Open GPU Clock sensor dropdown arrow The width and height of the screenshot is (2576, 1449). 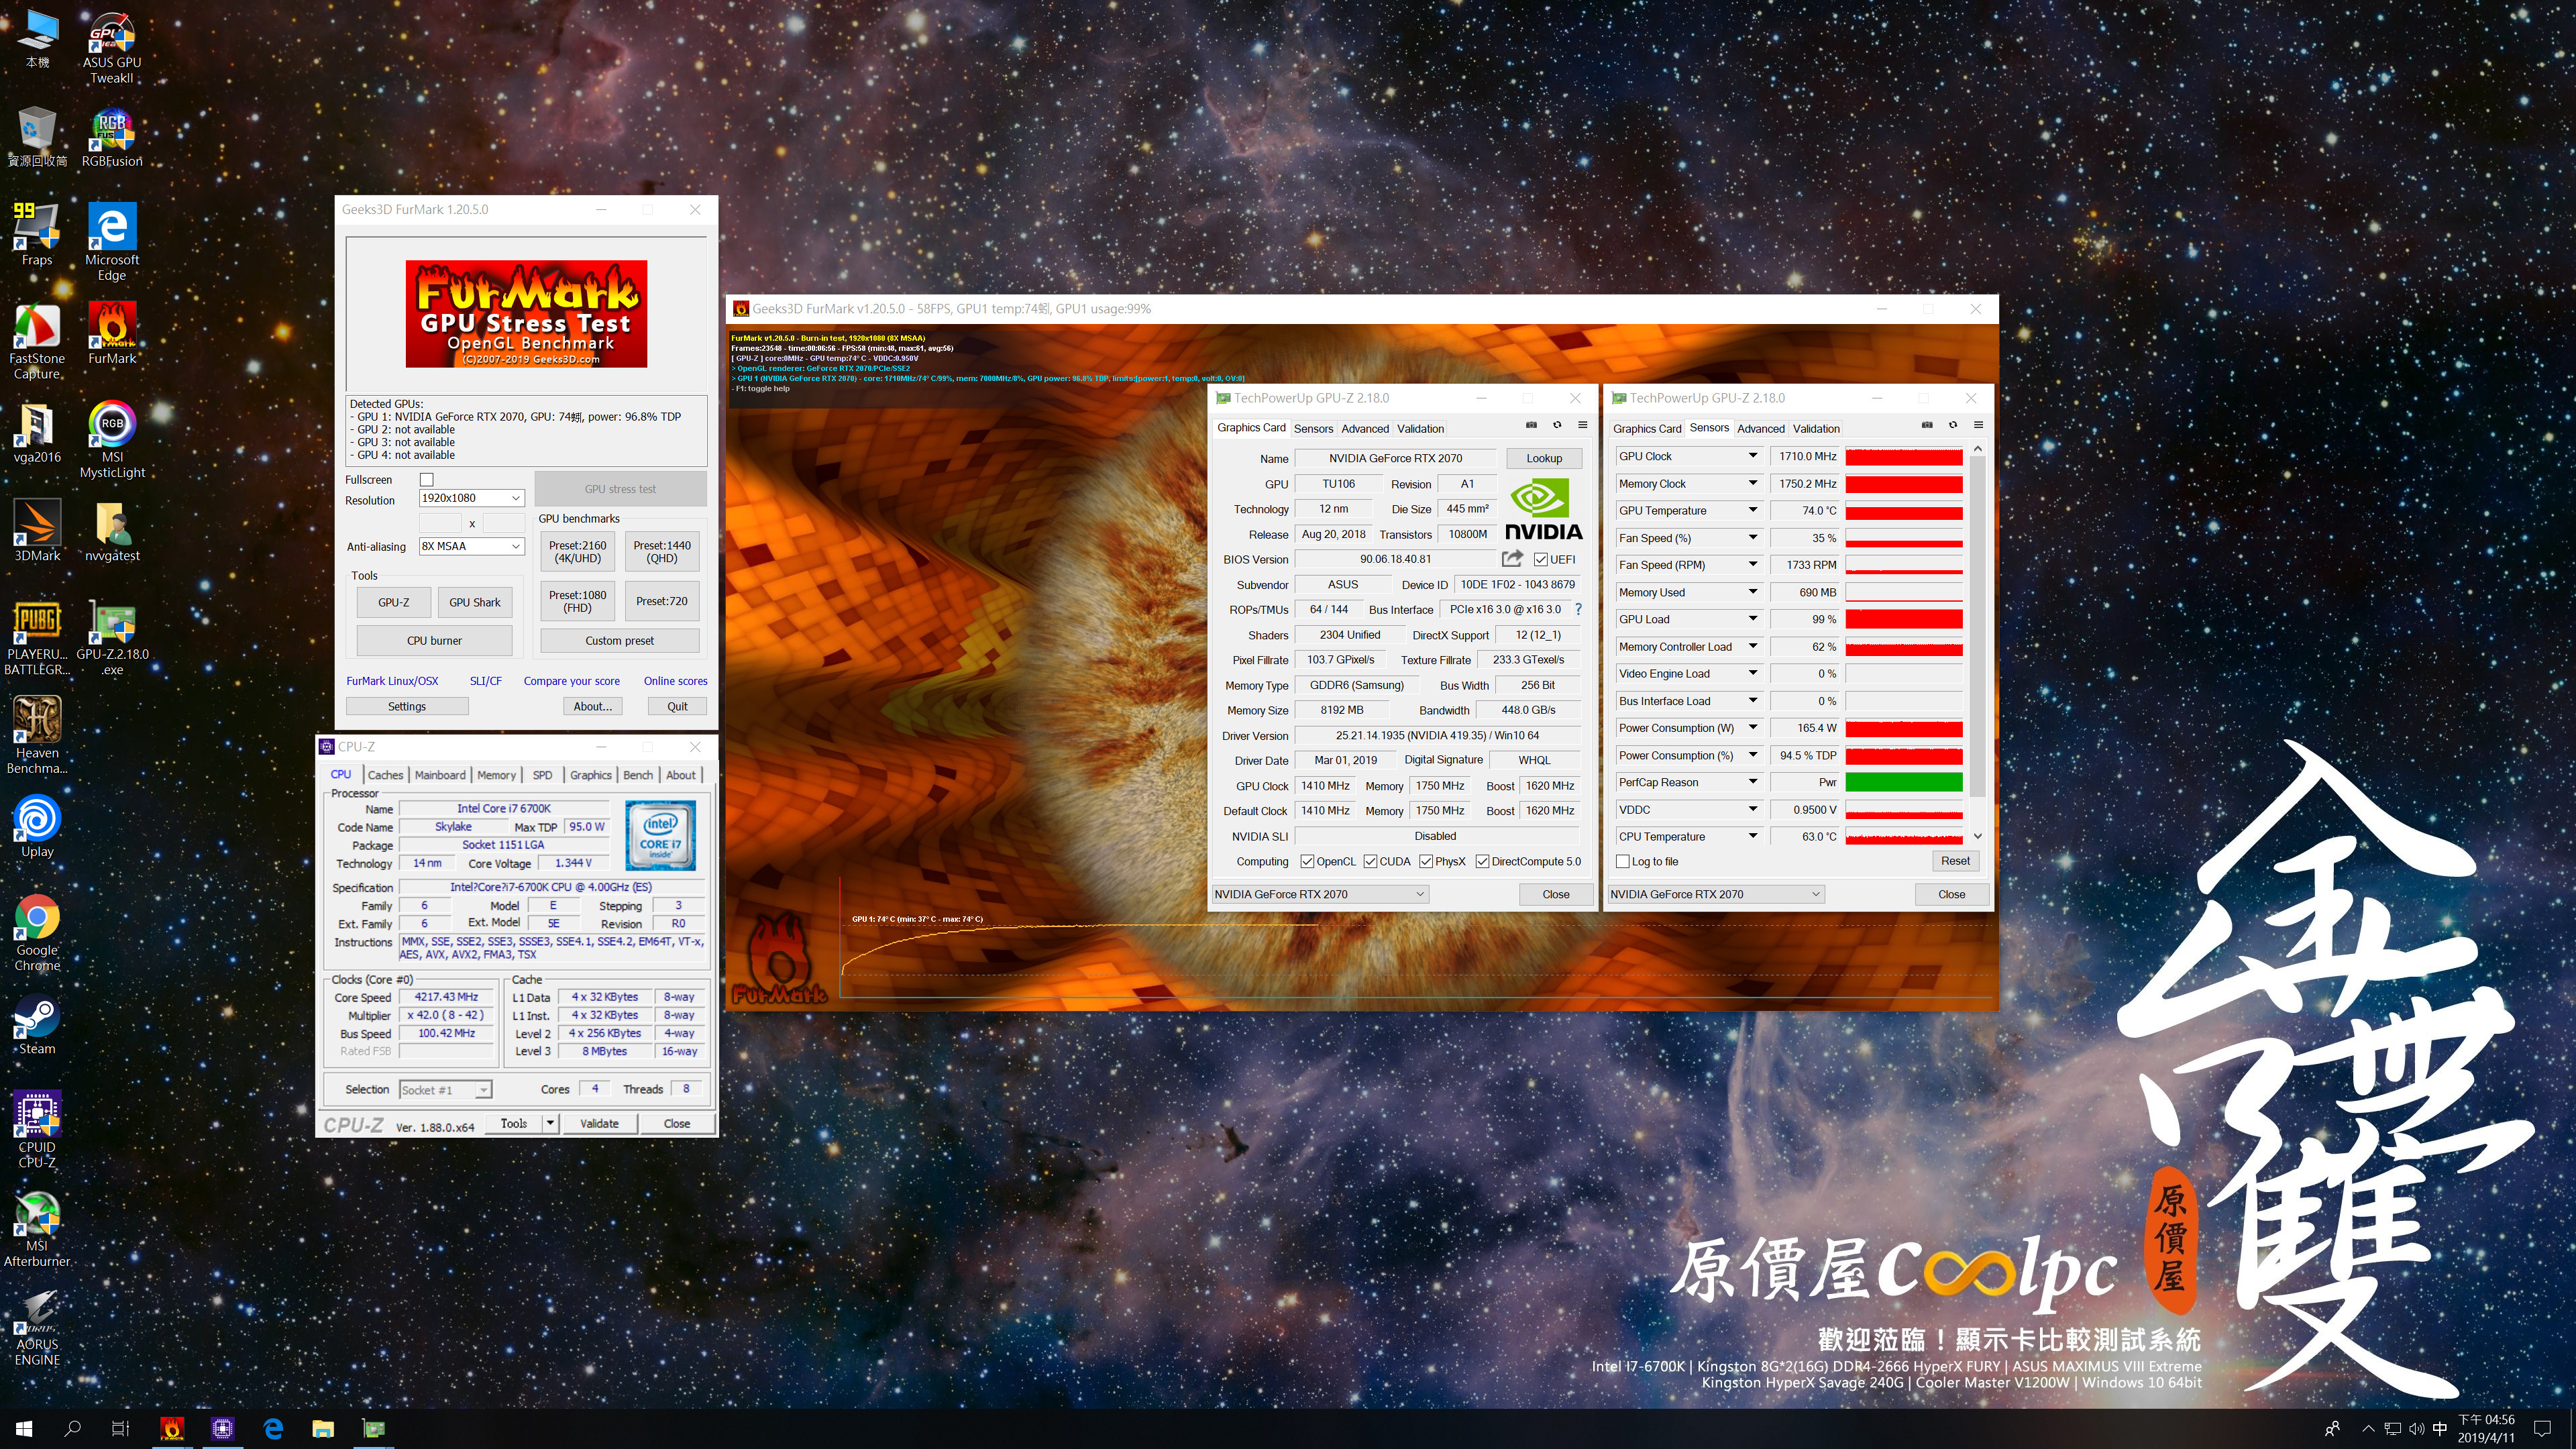[1753, 456]
